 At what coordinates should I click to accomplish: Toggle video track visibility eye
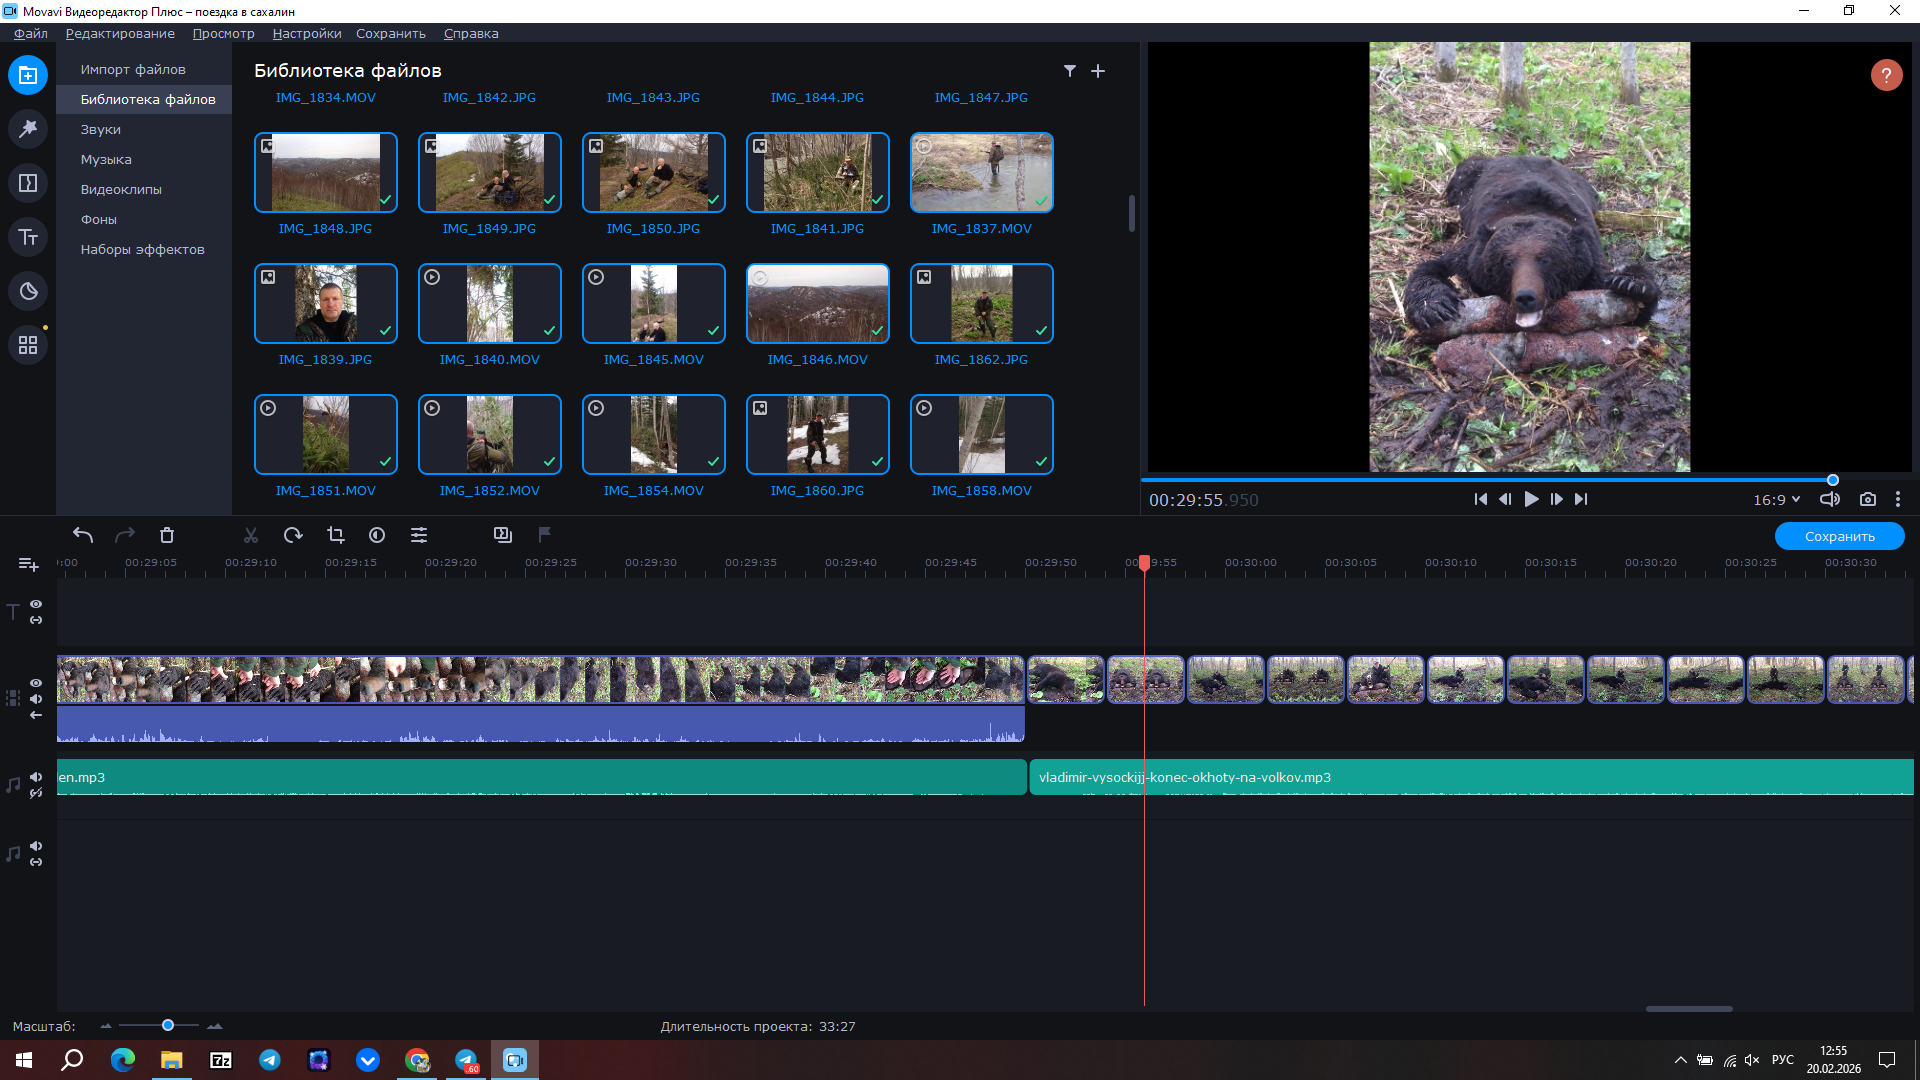[36, 683]
